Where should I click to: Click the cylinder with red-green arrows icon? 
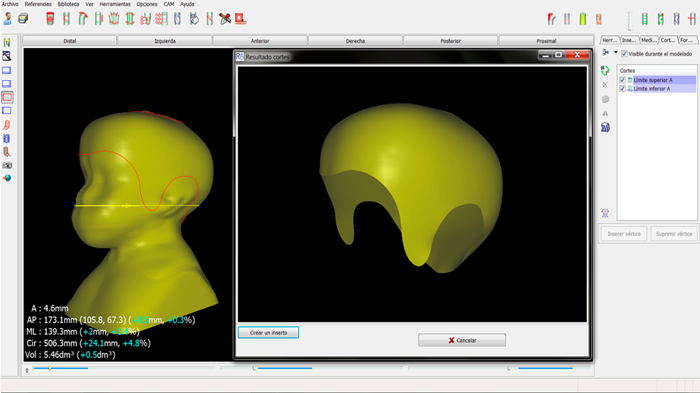click(661, 19)
